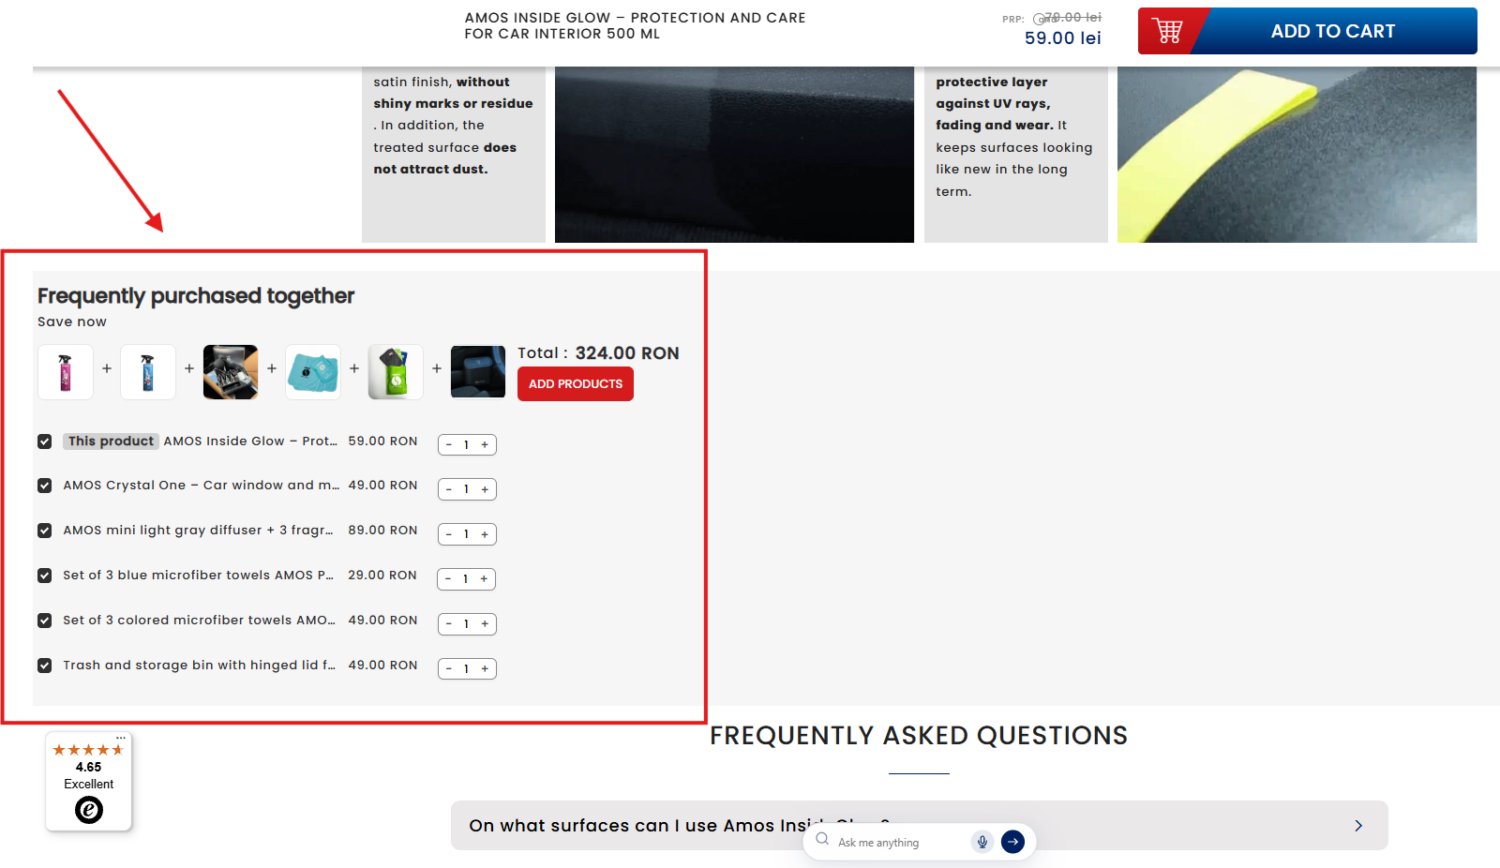Click the ADD TO CART button
The height and width of the screenshot is (868, 1500).
click(1332, 31)
